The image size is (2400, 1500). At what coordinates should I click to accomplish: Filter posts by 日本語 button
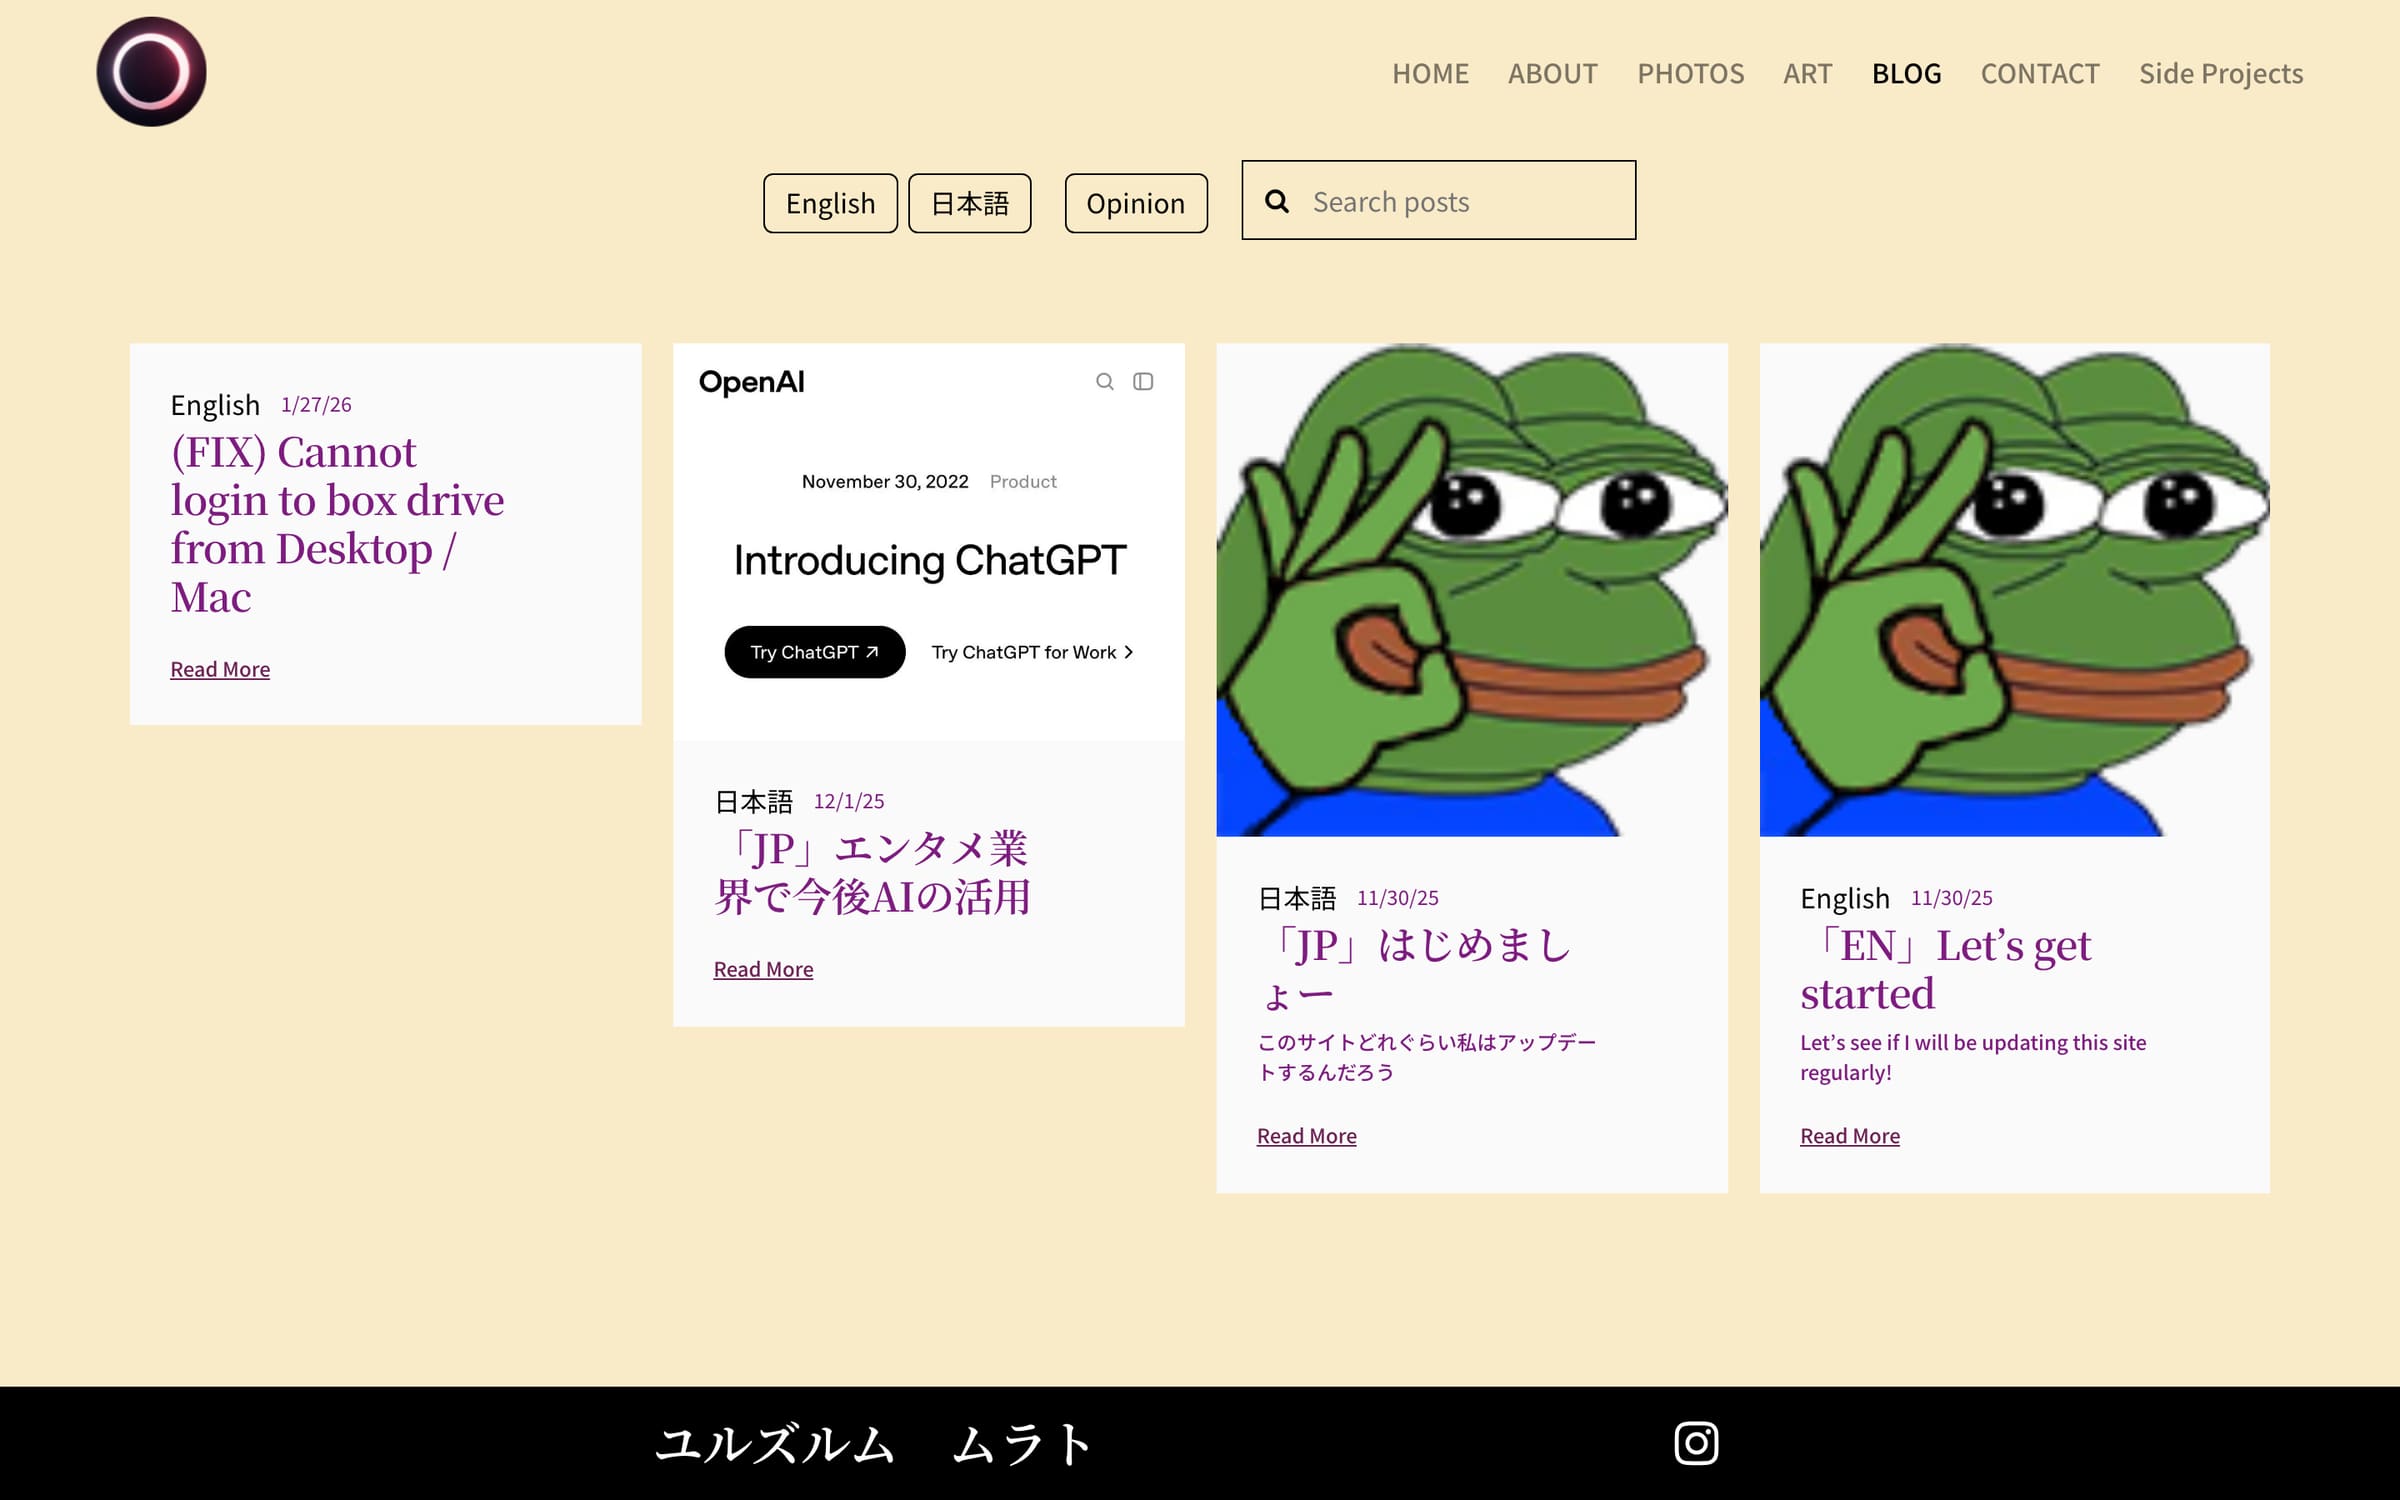[x=969, y=203]
